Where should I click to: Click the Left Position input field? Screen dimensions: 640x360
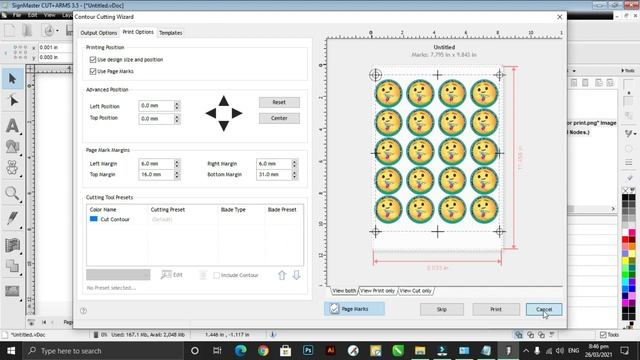click(156, 106)
